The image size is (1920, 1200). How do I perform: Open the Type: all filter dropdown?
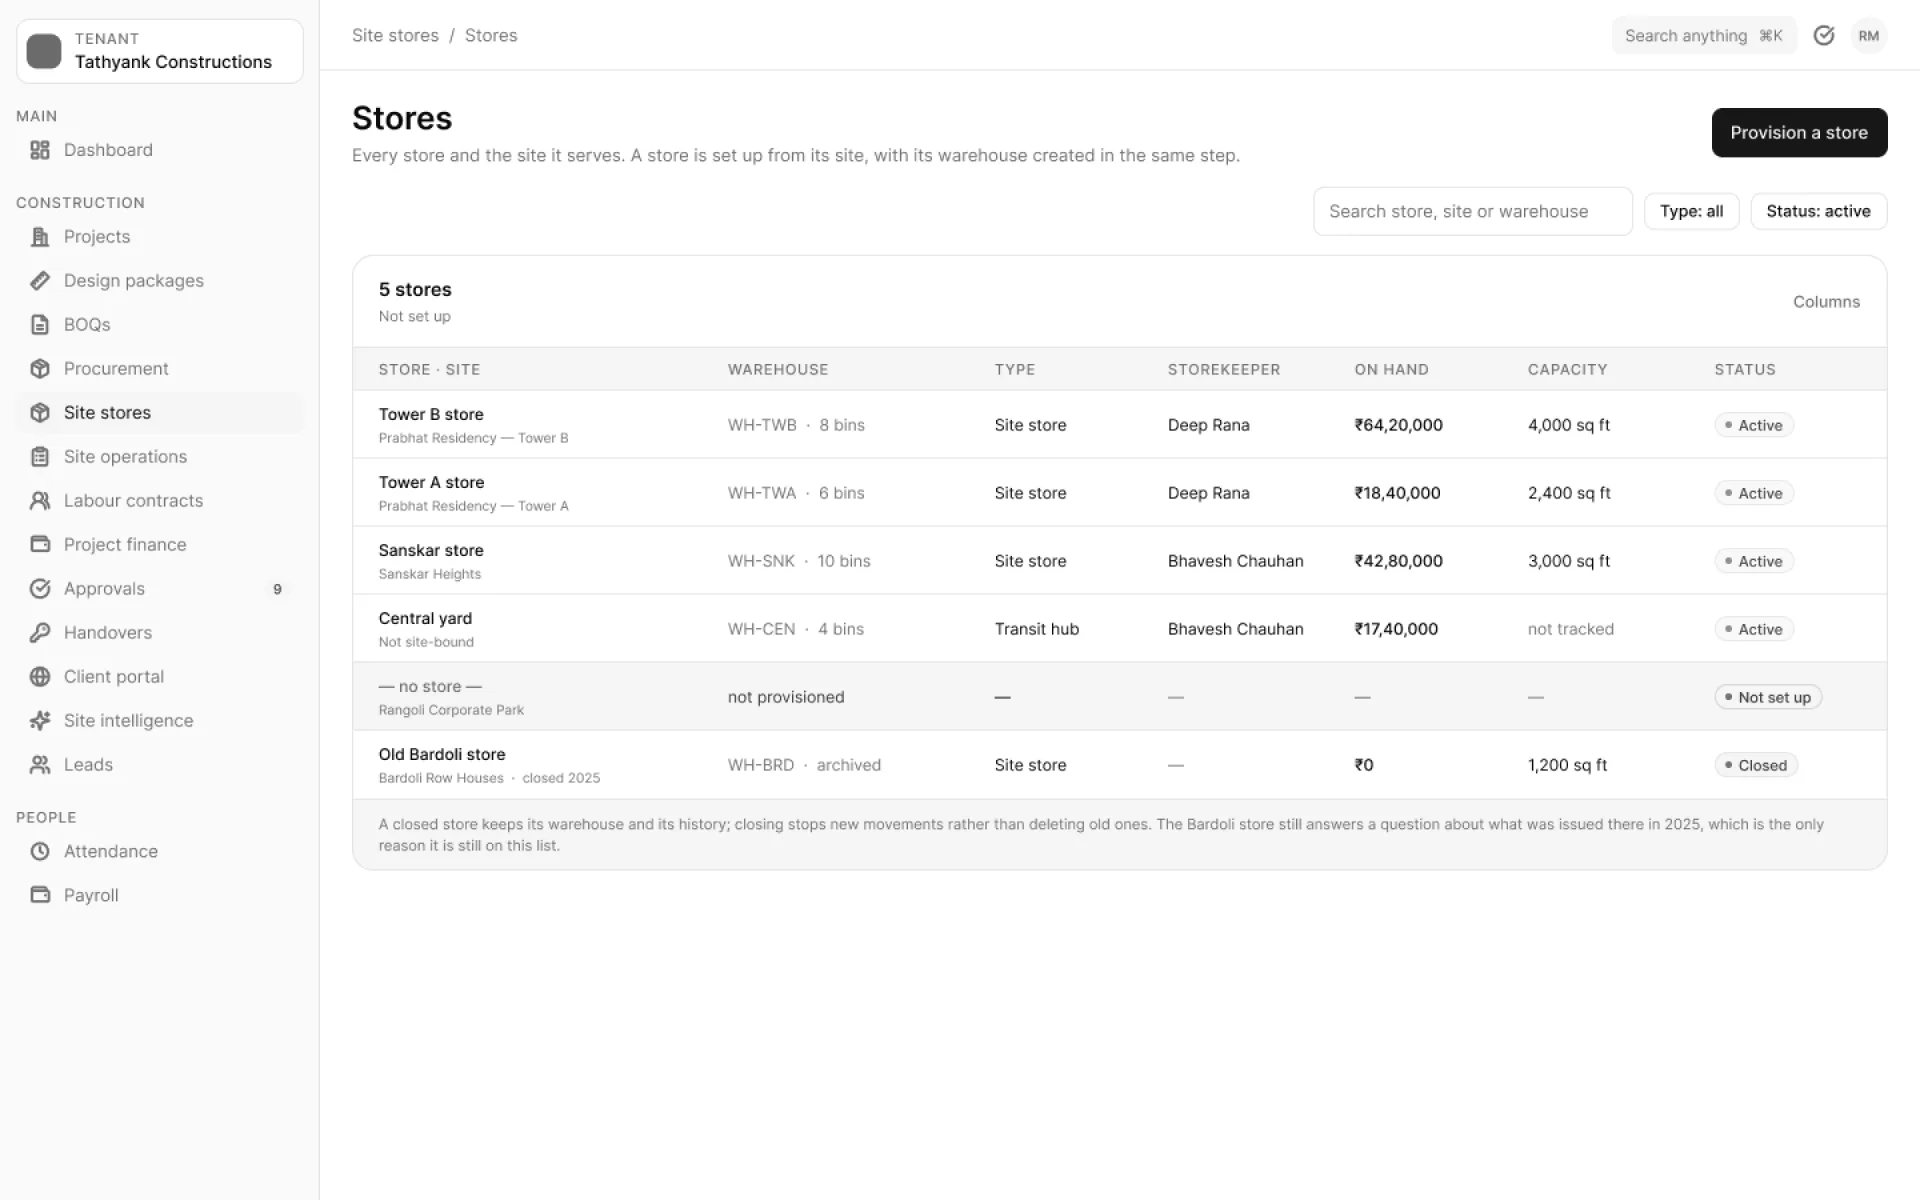1691,212
